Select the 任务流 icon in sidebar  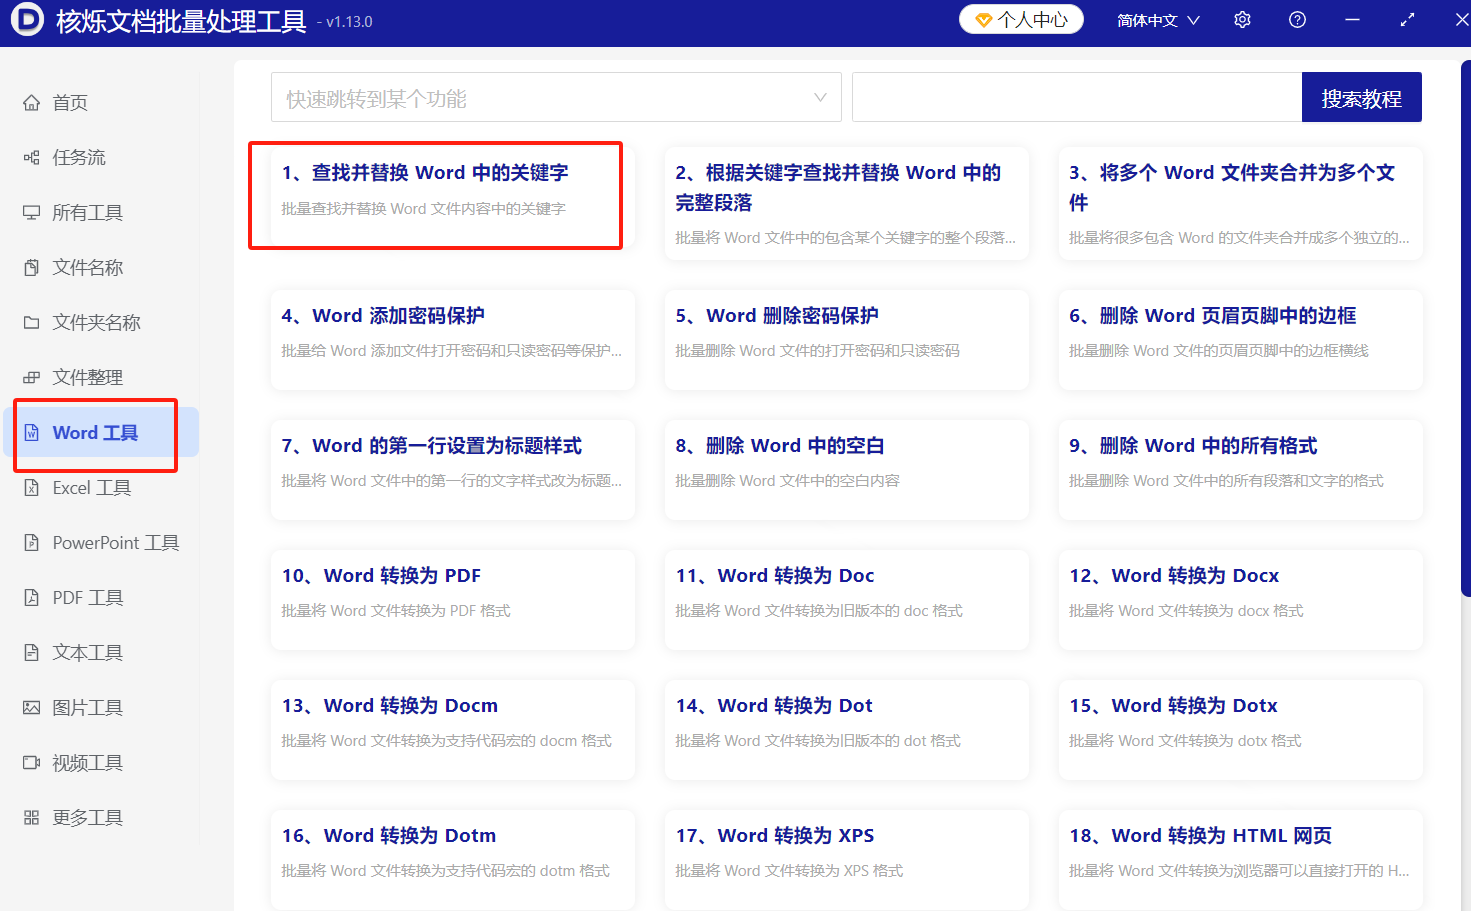[33, 157]
